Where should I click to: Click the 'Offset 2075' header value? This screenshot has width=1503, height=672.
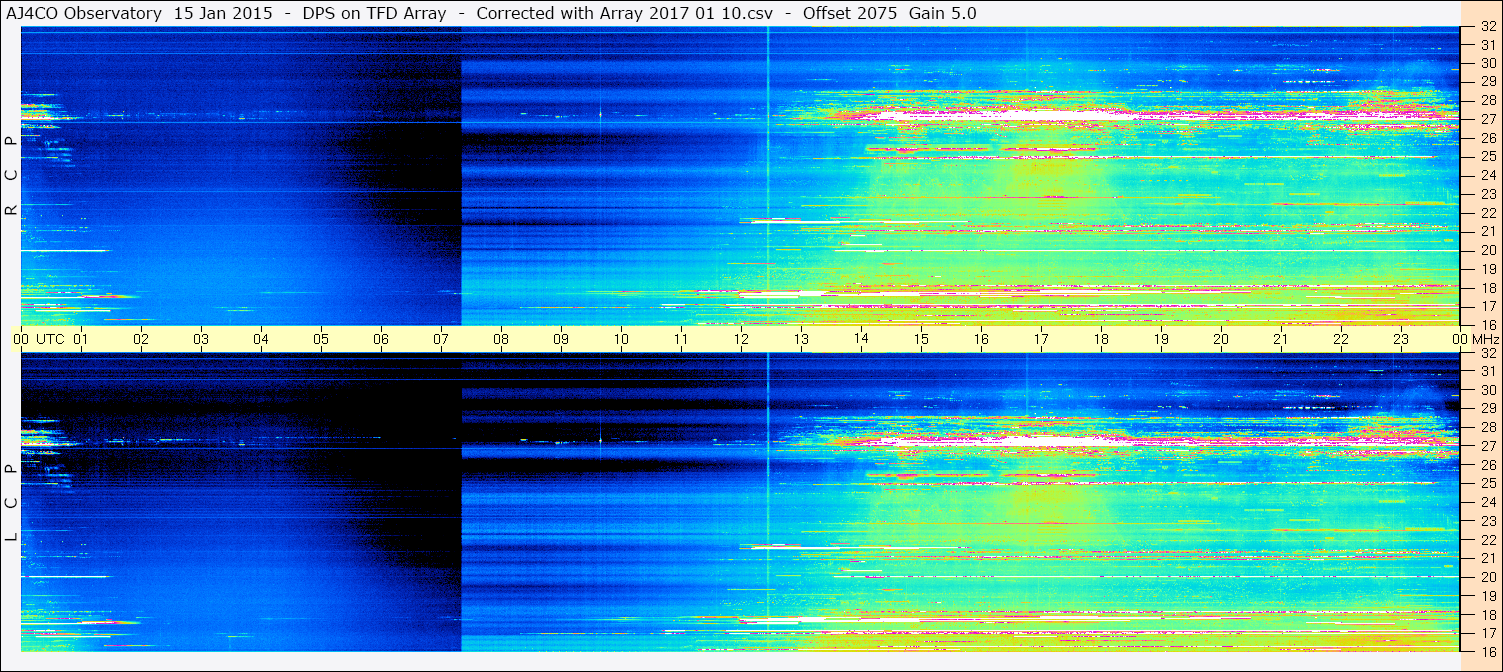[850, 13]
